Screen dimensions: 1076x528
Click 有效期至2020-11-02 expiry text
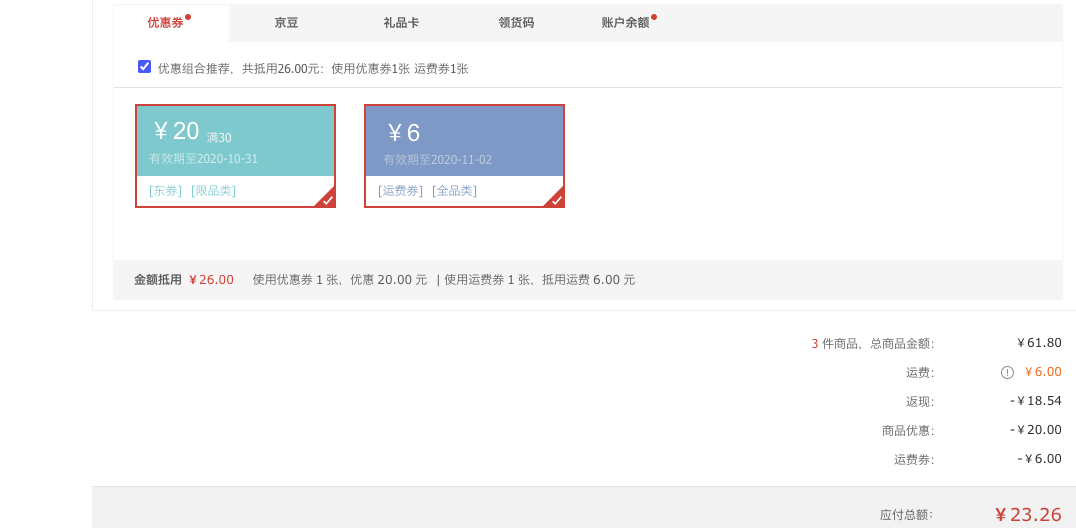pos(438,160)
